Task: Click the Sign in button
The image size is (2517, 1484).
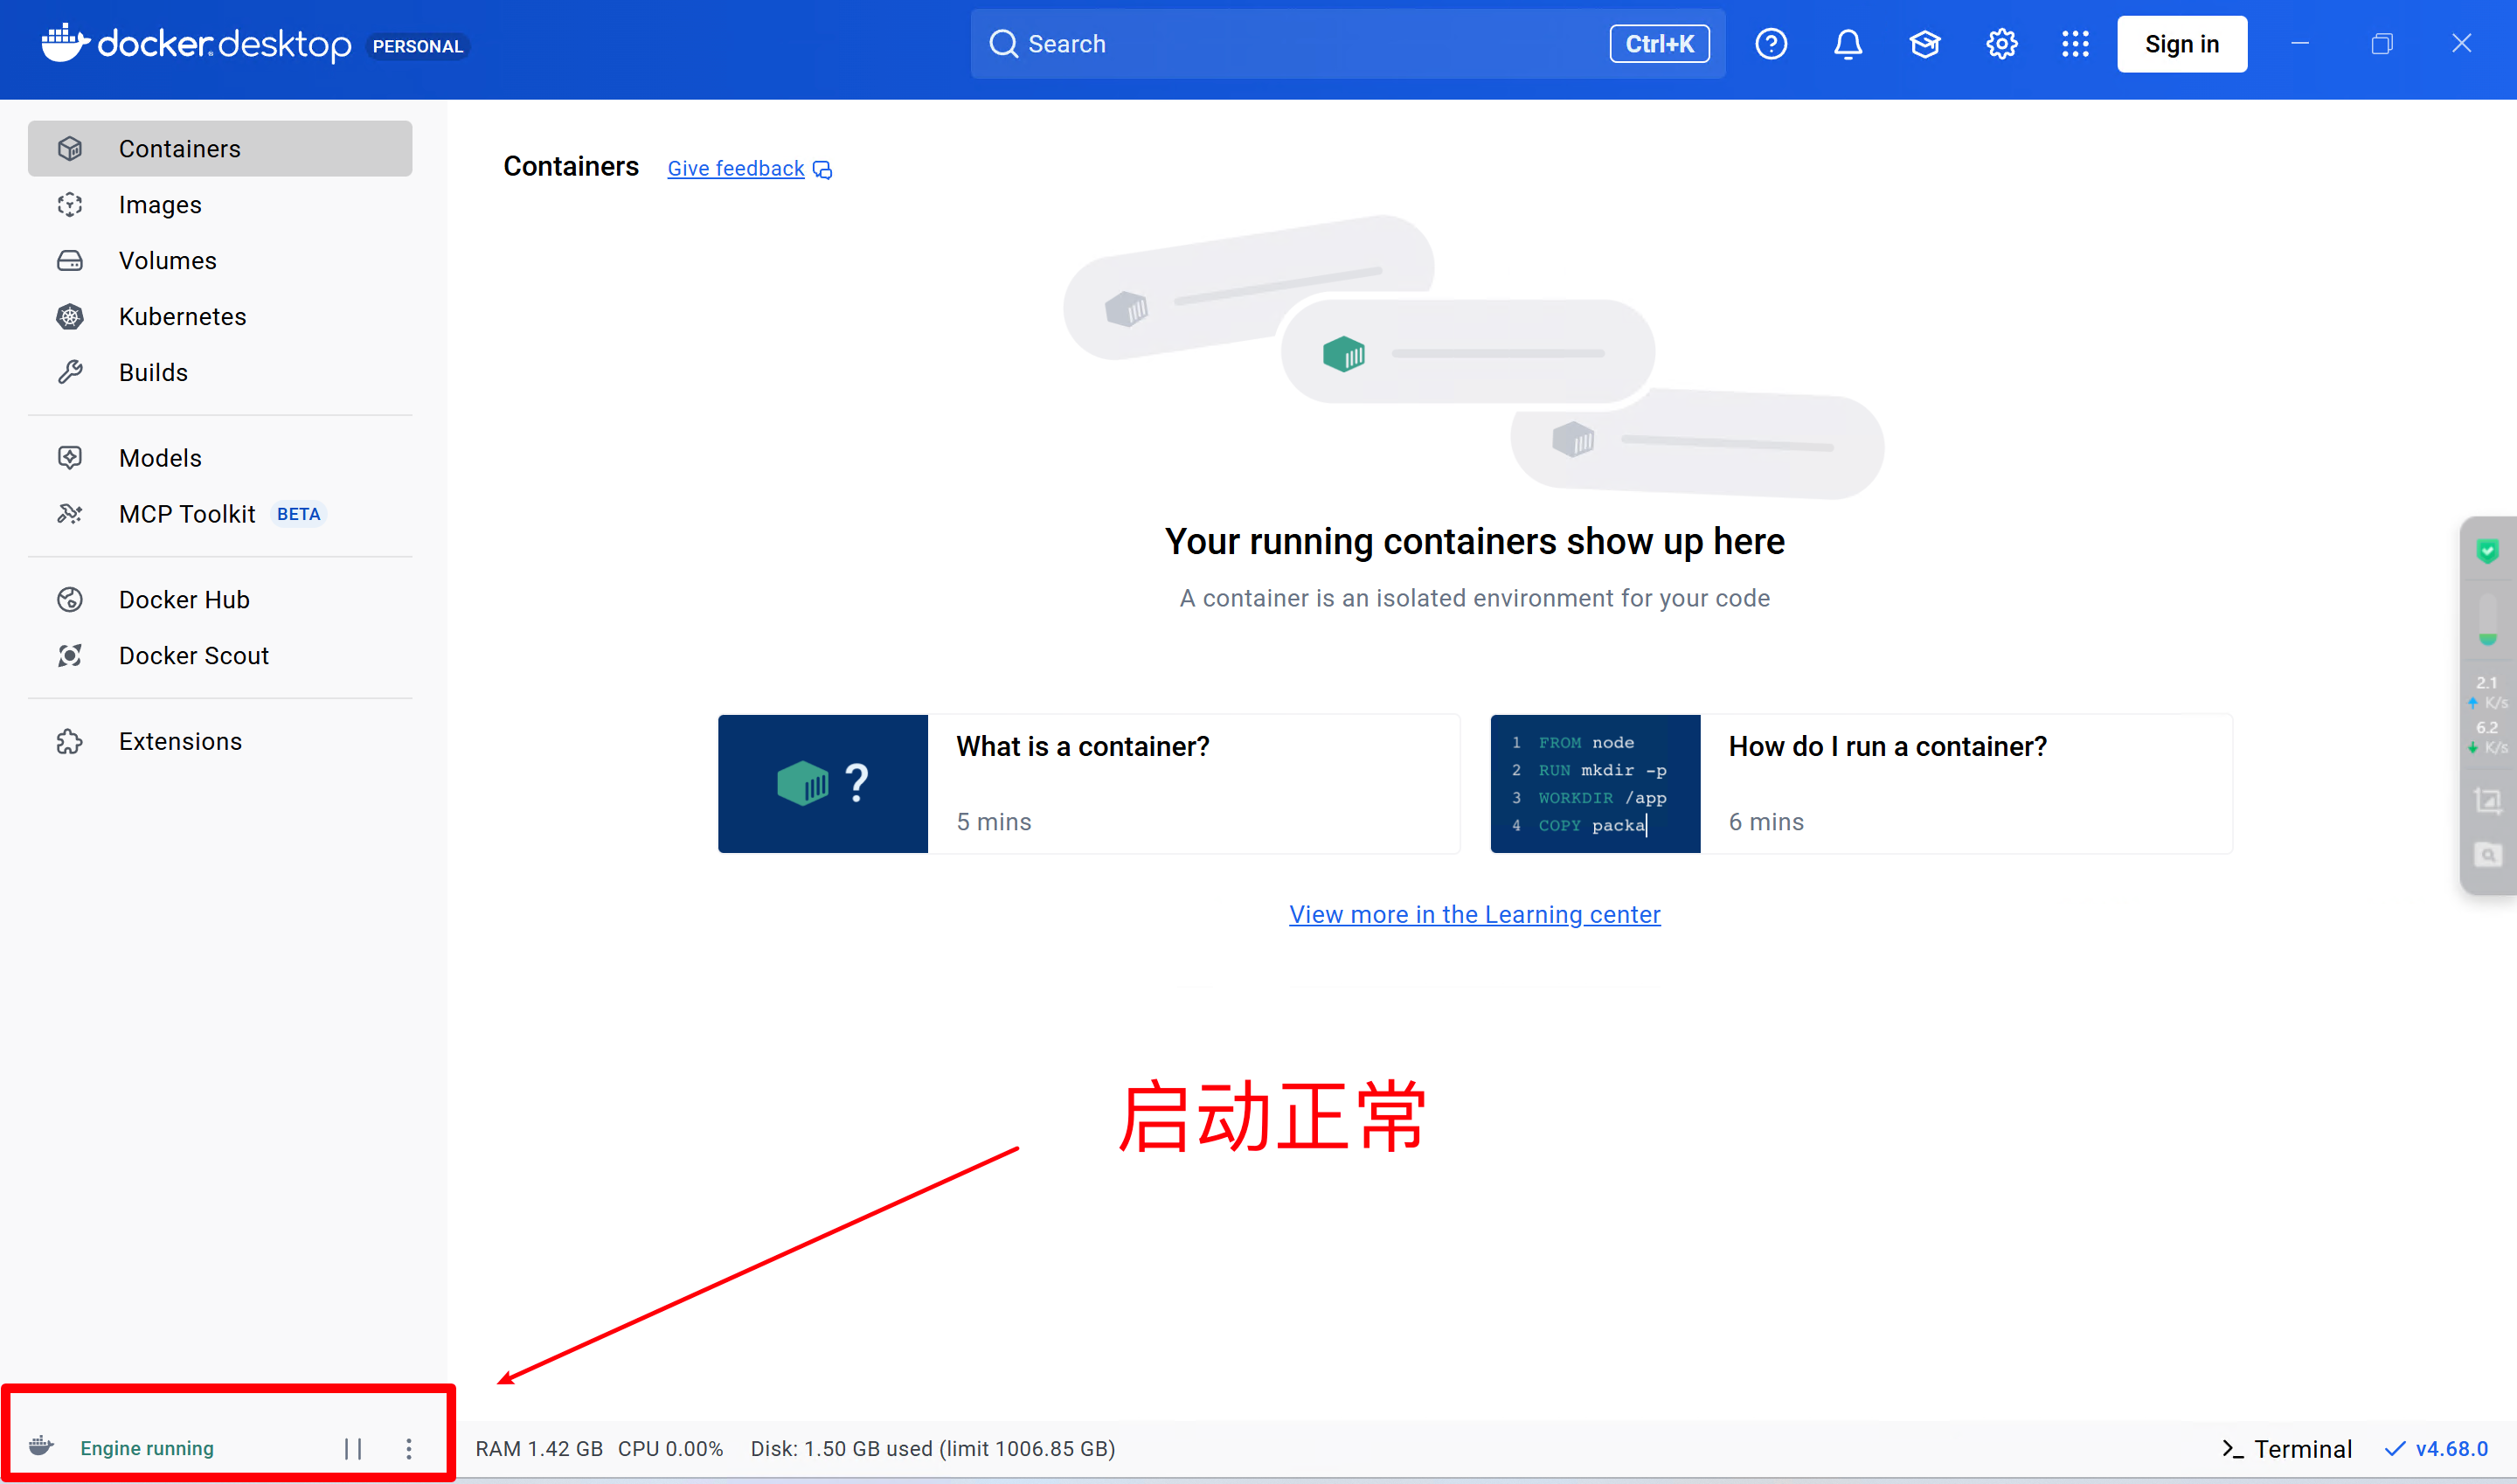Action: [2181, 44]
